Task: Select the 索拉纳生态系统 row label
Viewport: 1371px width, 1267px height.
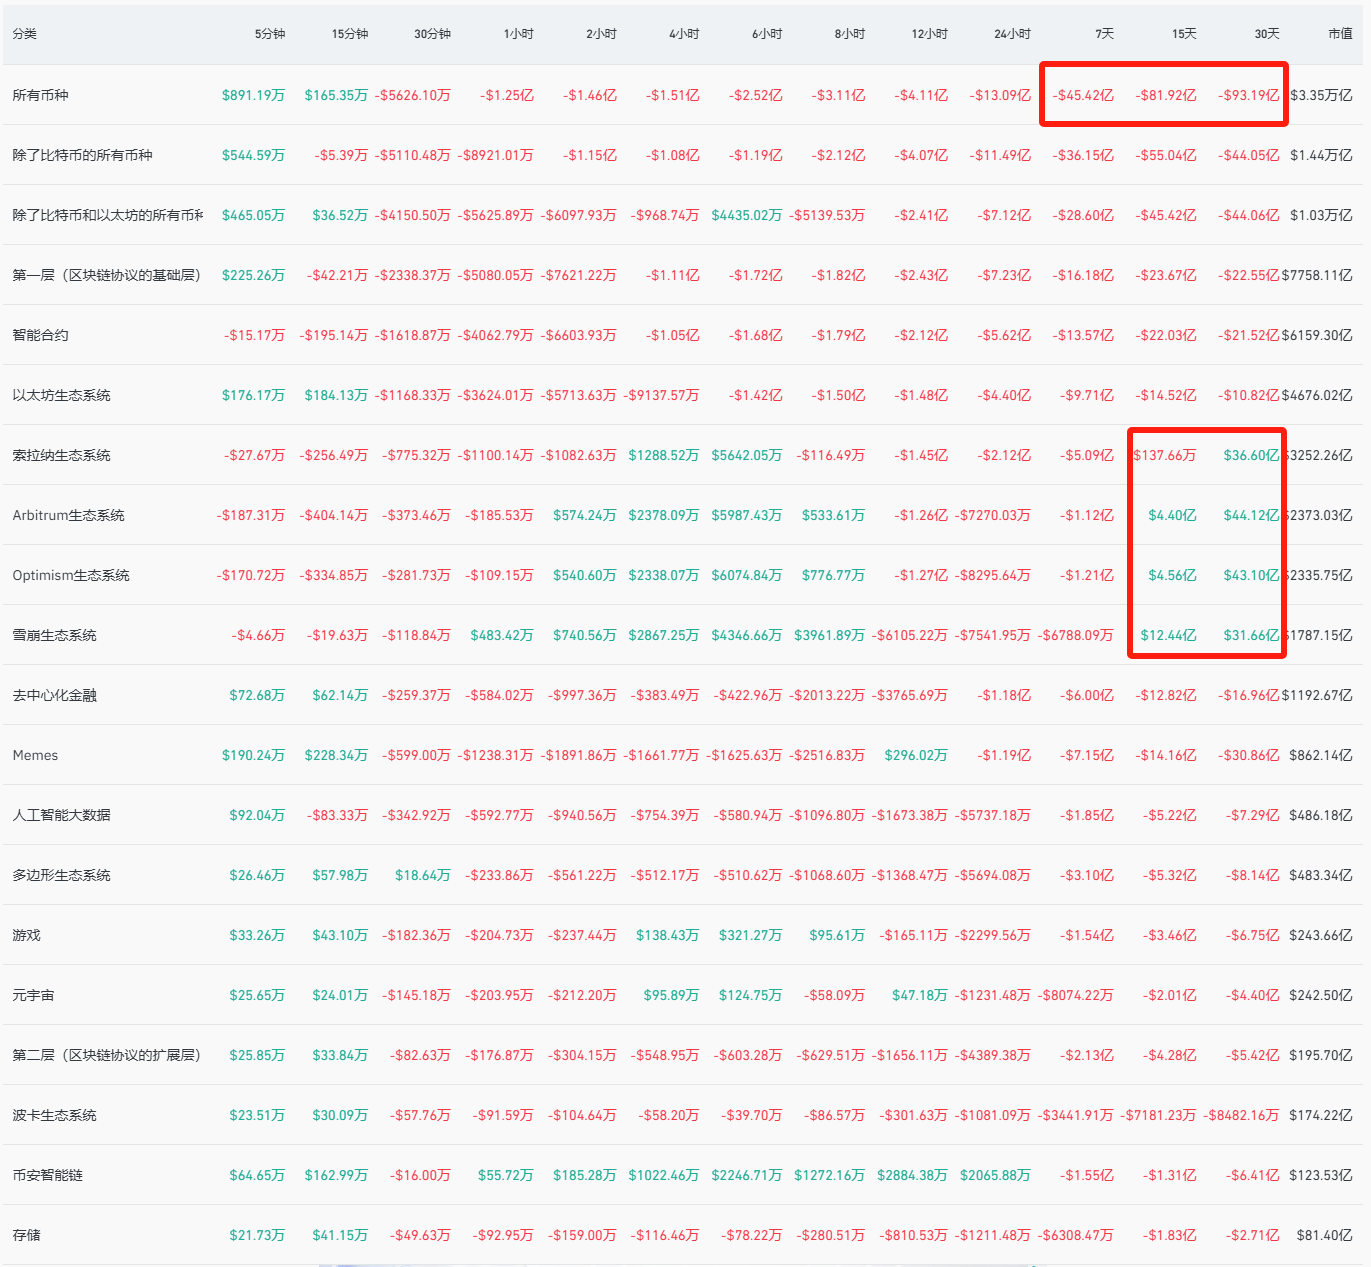Action: [x=61, y=455]
